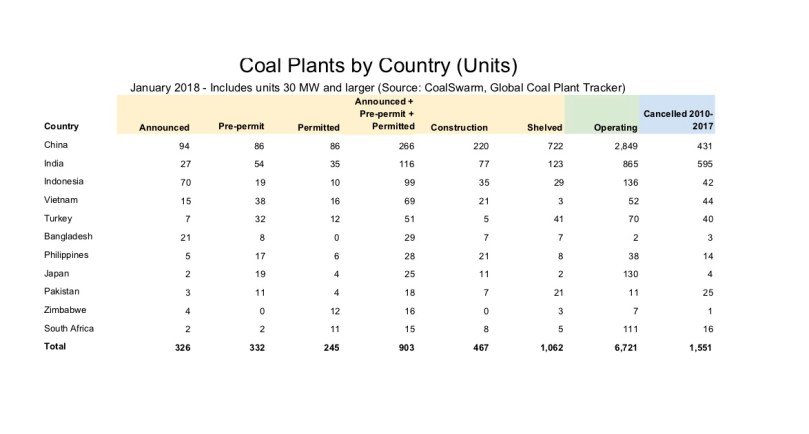
Task: Select the 'Indonesia' row label
Action: click(64, 184)
